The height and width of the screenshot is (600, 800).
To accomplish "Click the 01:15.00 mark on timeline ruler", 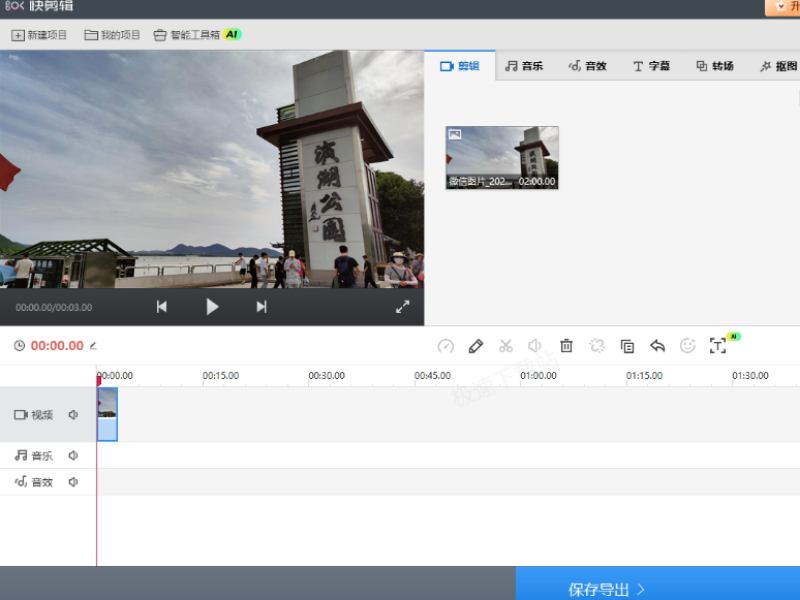I will coord(644,376).
